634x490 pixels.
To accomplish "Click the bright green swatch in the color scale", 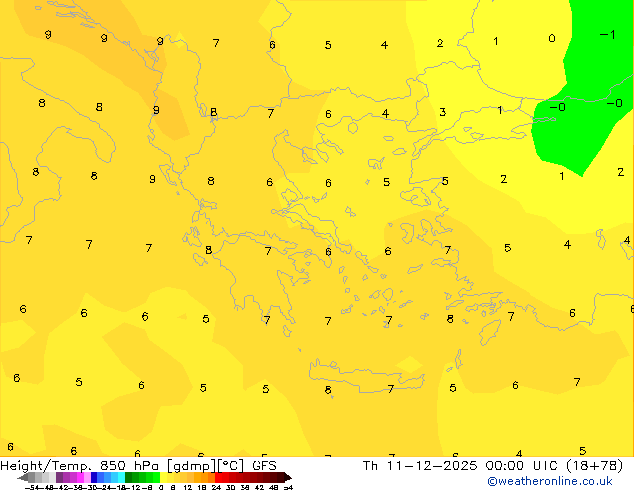I will (x=156, y=477).
